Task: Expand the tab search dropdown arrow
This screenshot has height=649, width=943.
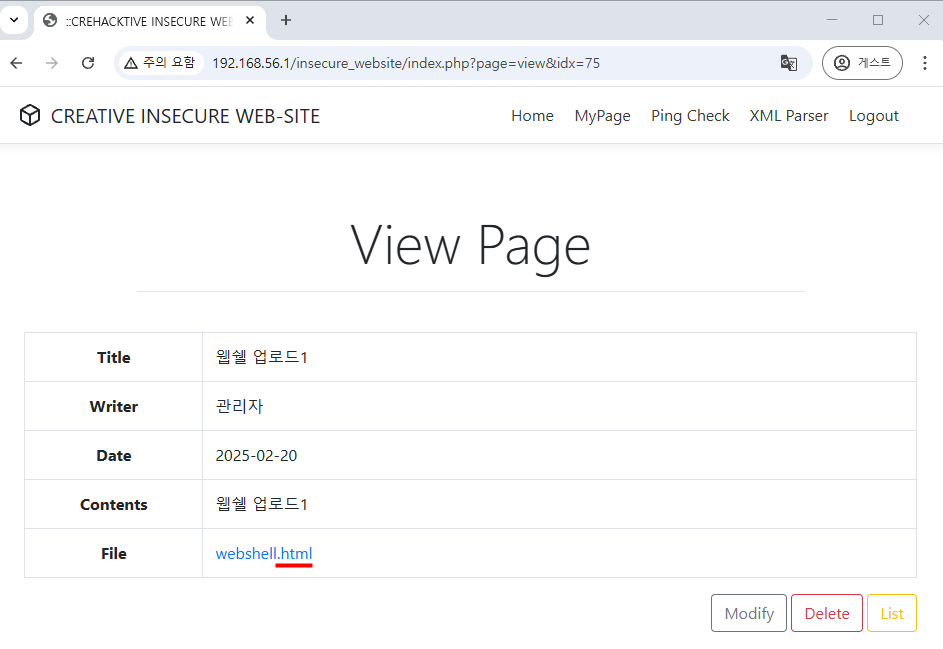Action: click(14, 20)
